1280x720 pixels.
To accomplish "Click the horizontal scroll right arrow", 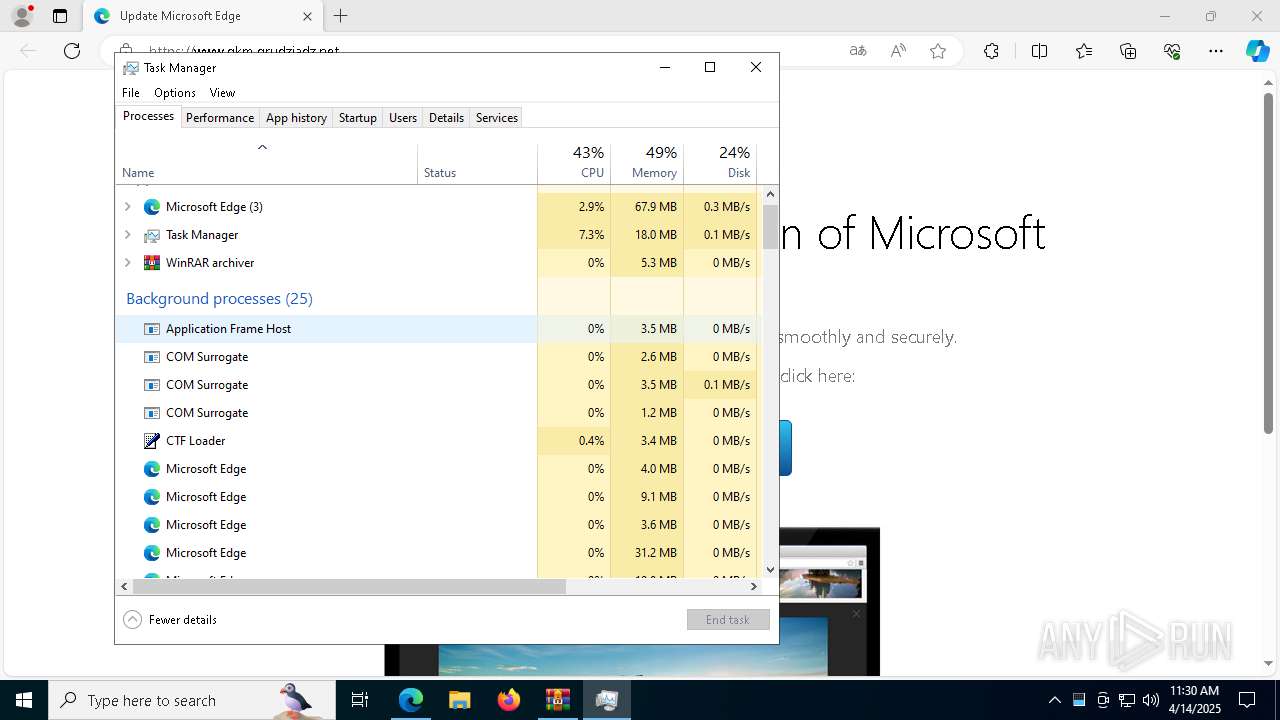I will [x=755, y=587].
